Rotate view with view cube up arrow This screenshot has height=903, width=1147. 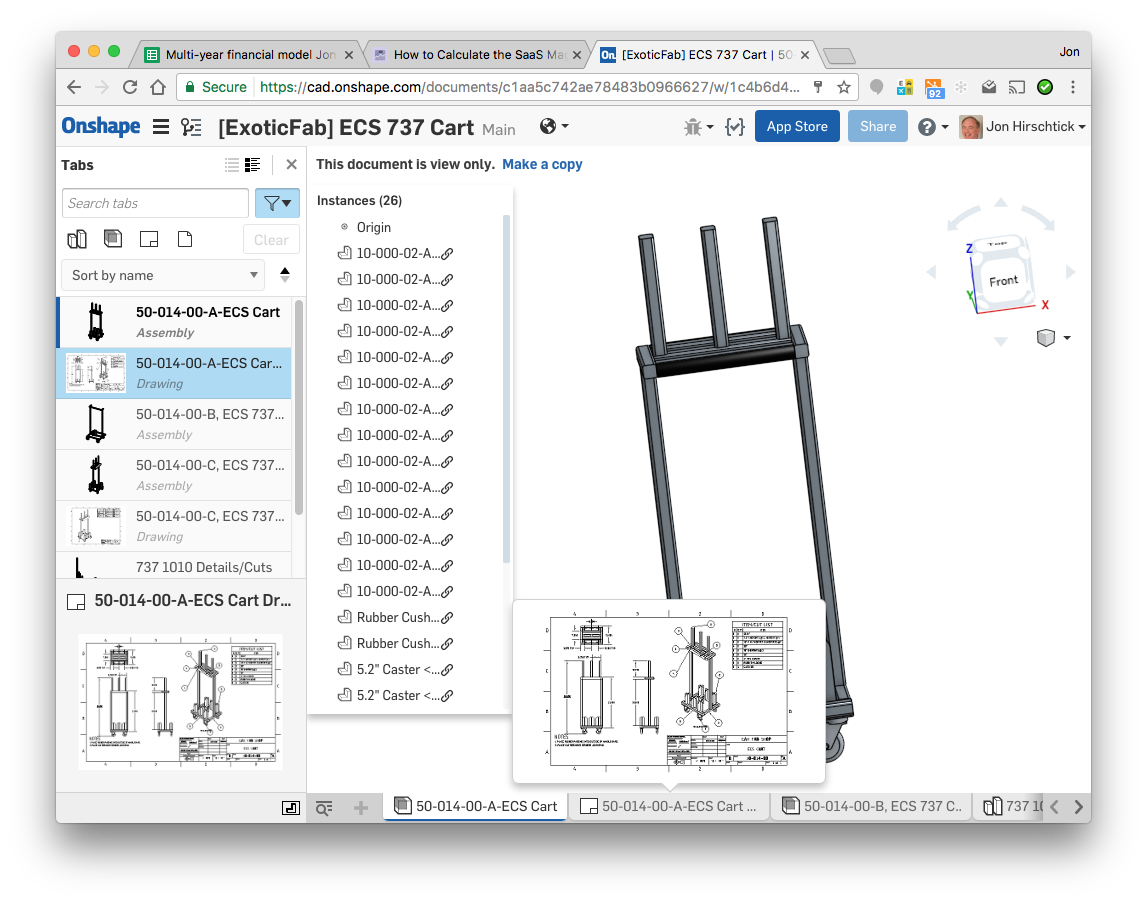point(1001,203)
